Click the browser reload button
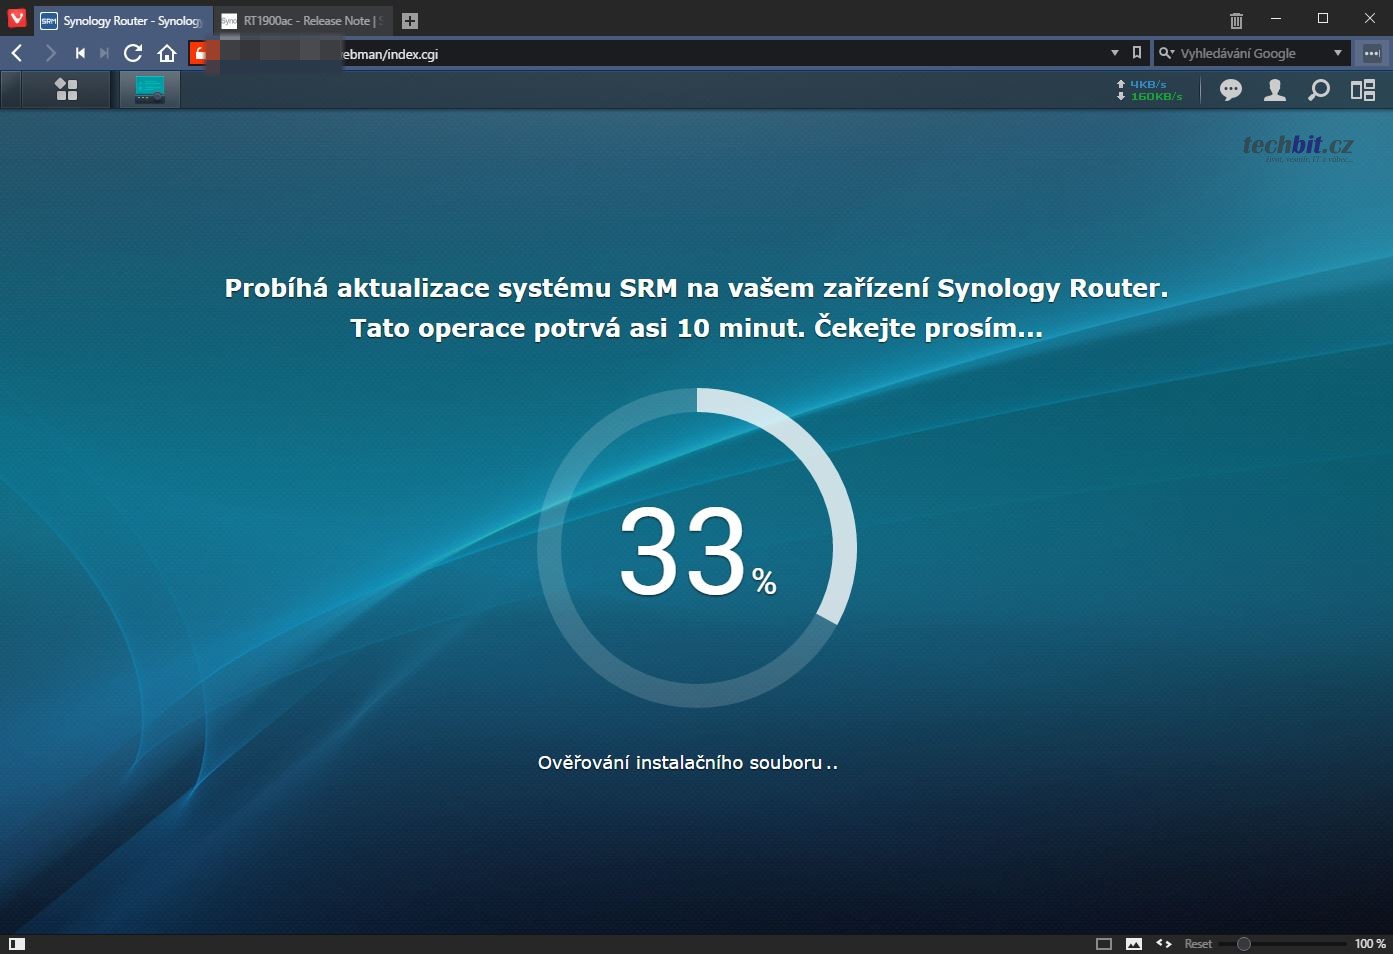Viewport: 1393px width, 954px height. coord(133,54)
